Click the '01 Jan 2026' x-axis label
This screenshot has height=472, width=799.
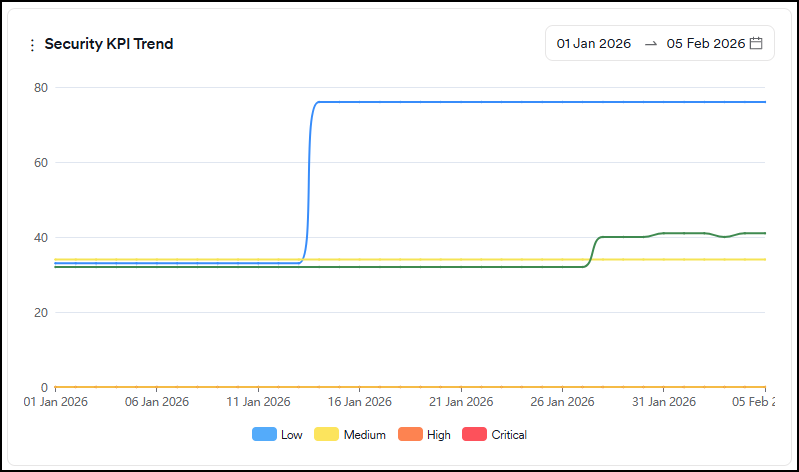pos(56,402)
